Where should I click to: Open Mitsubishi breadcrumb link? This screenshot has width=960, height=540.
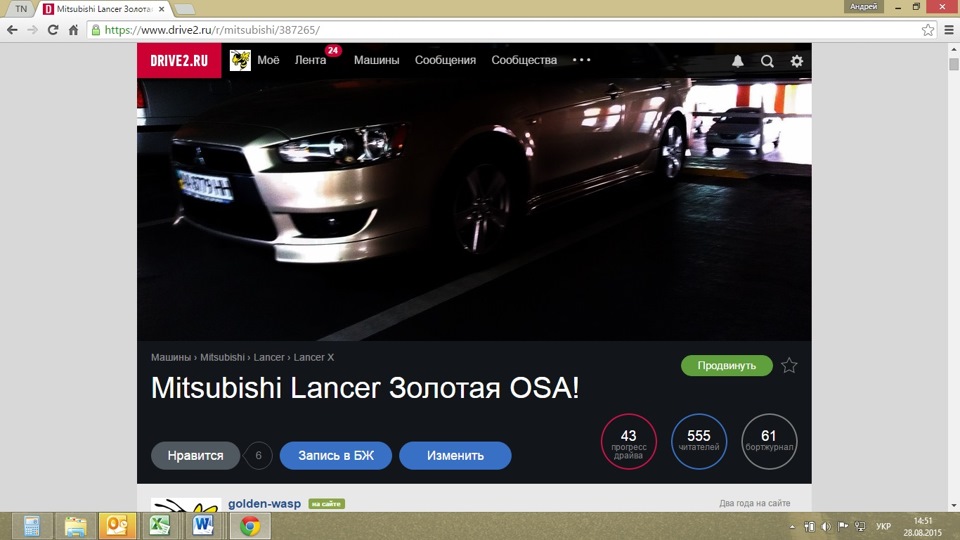(x=222, y=358)
